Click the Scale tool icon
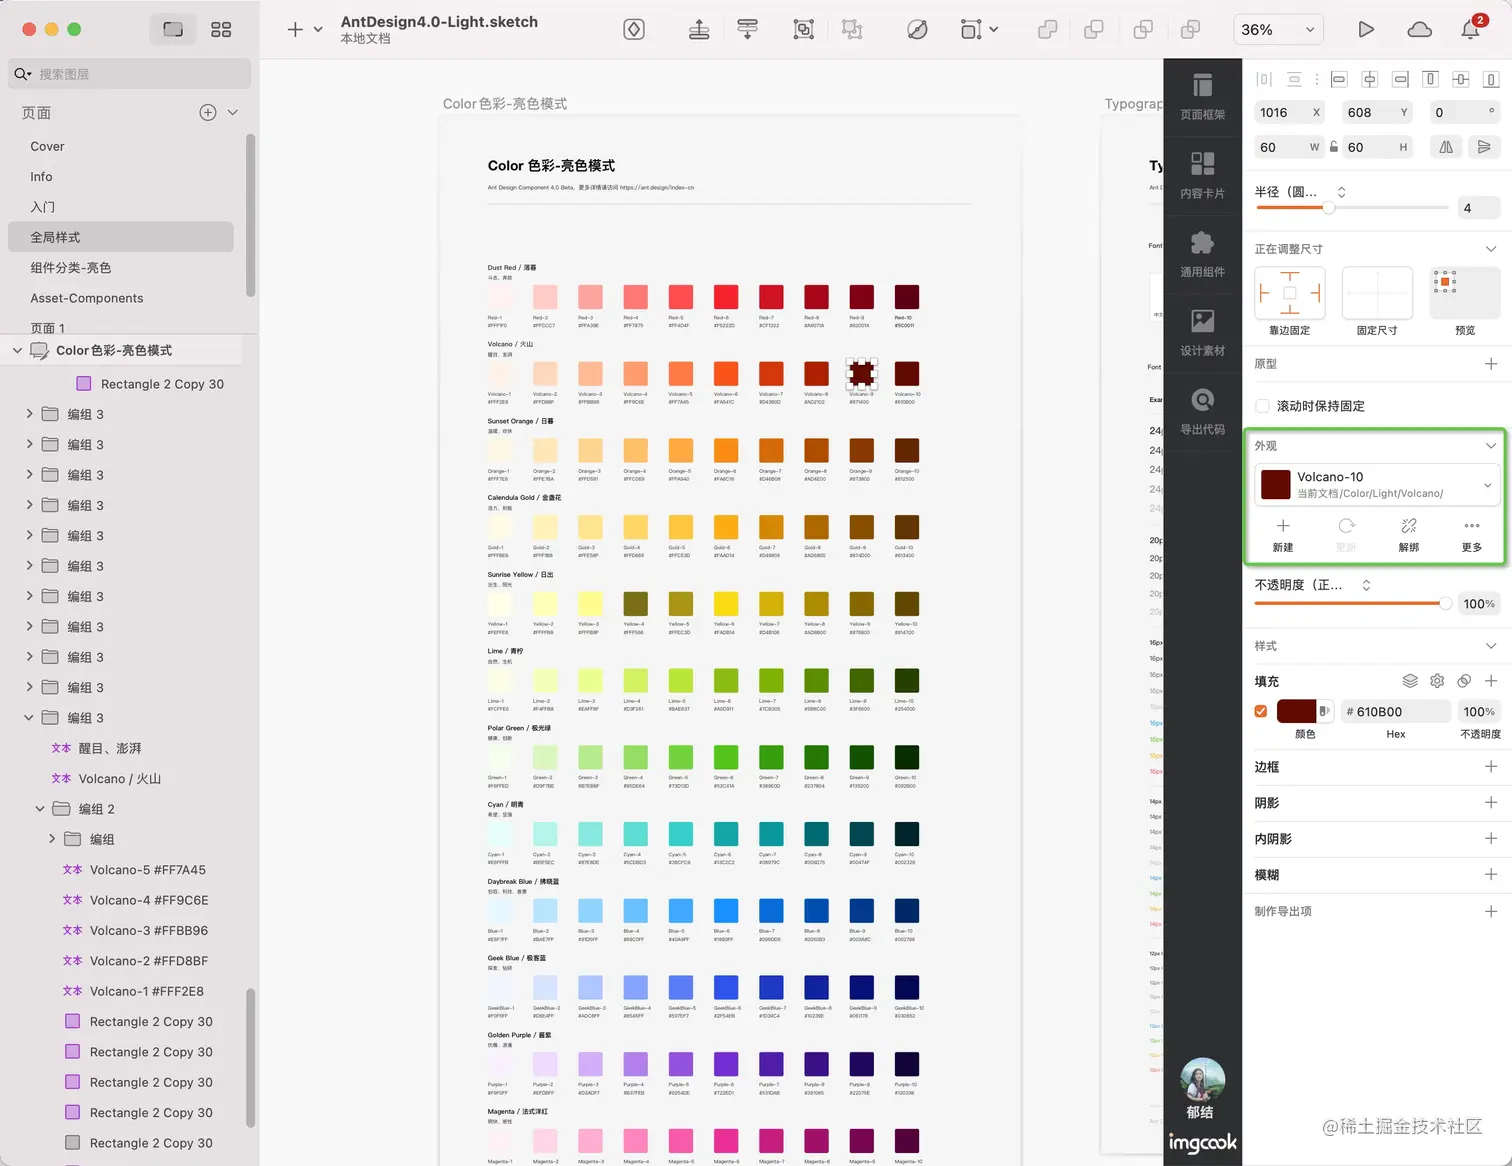1512x1166 pixels. click(970, 30)
